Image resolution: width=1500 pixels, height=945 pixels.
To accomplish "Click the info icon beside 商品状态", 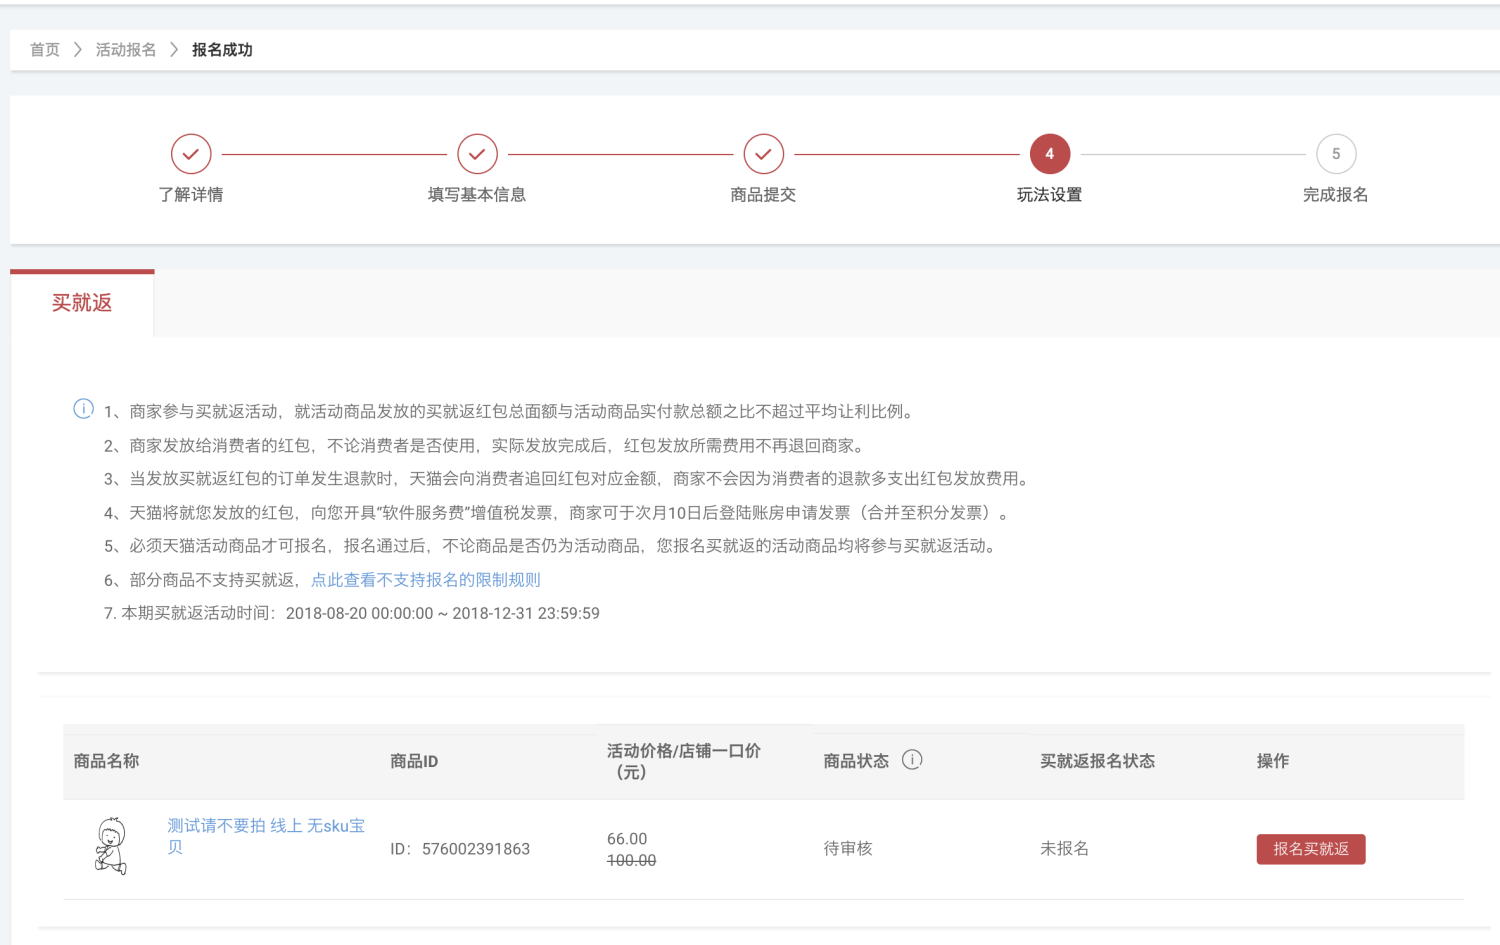I will coord(912,760).
